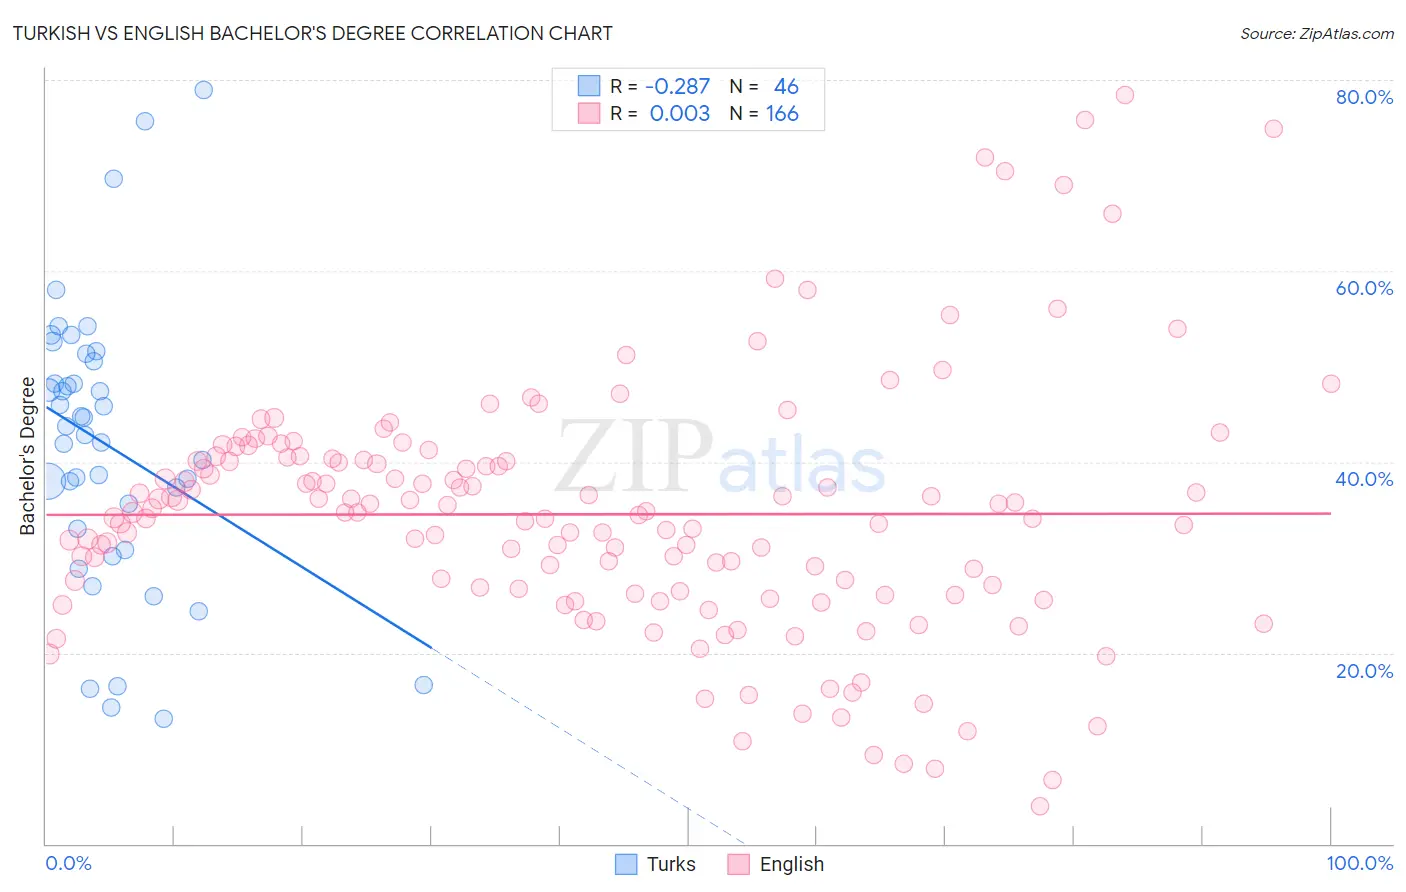
Task: Click the blue swatch beside R = -0.287
Action: tap(589, 86)
